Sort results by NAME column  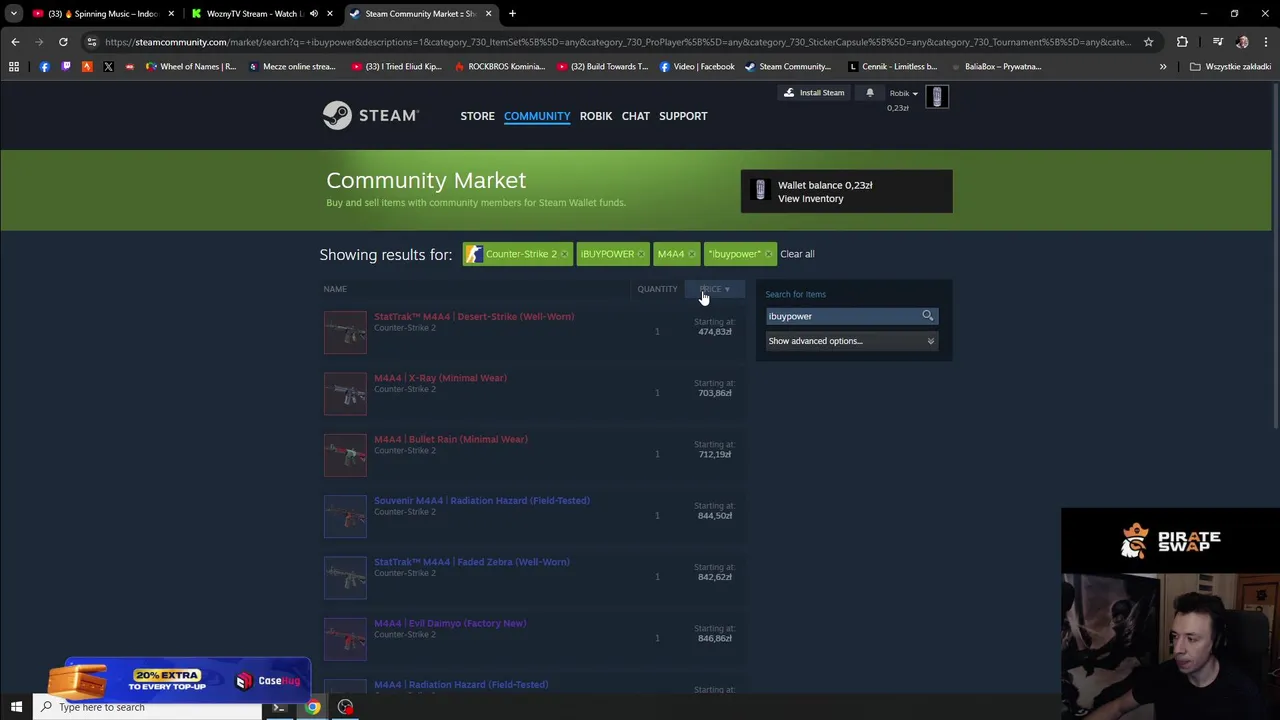335,289
